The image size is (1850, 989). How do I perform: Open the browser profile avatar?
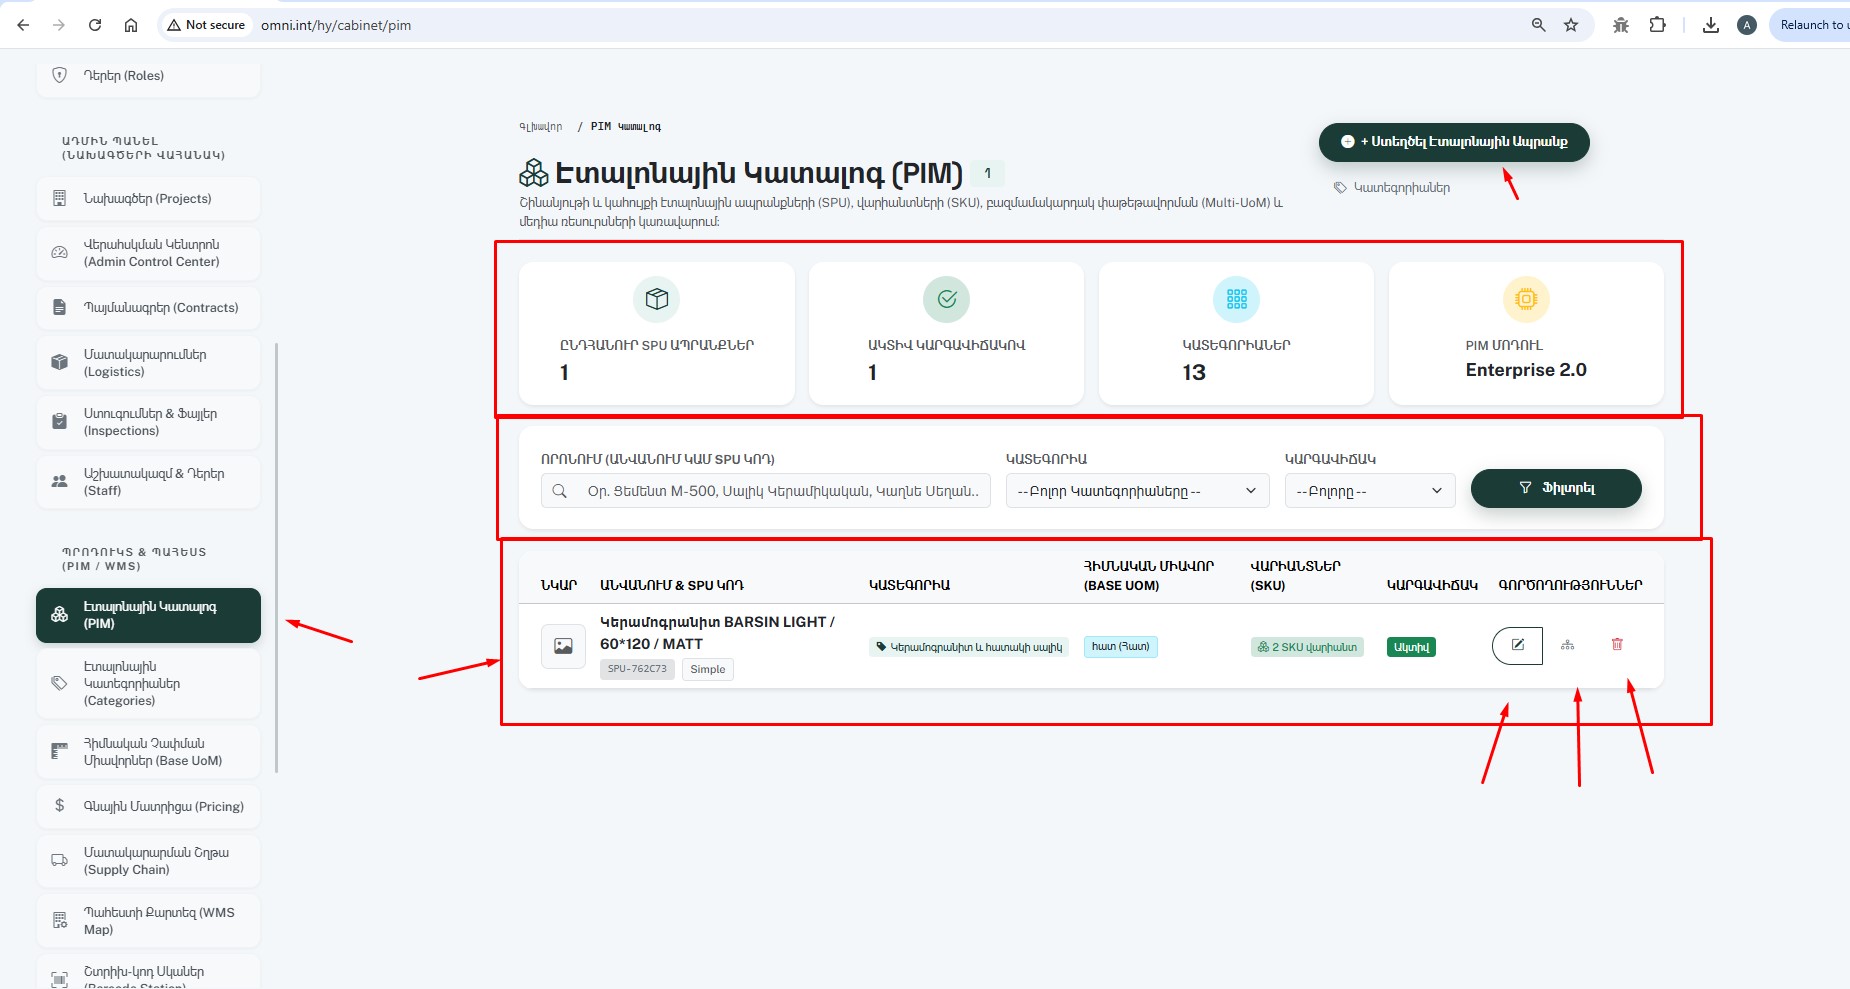1747,25
